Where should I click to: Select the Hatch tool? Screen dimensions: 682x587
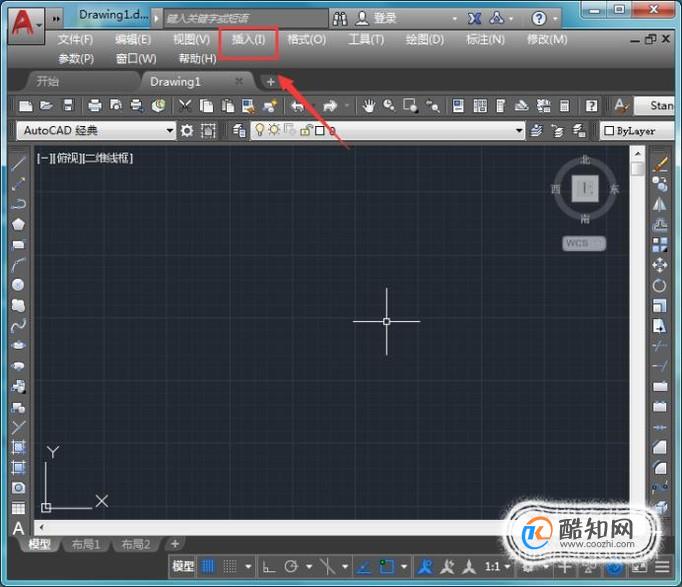[x=18, y=447]
